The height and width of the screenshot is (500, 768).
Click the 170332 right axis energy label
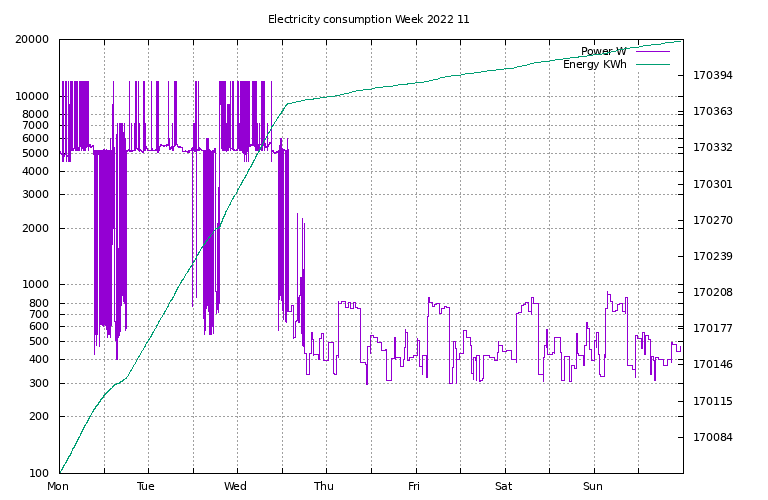coord(713,147)
